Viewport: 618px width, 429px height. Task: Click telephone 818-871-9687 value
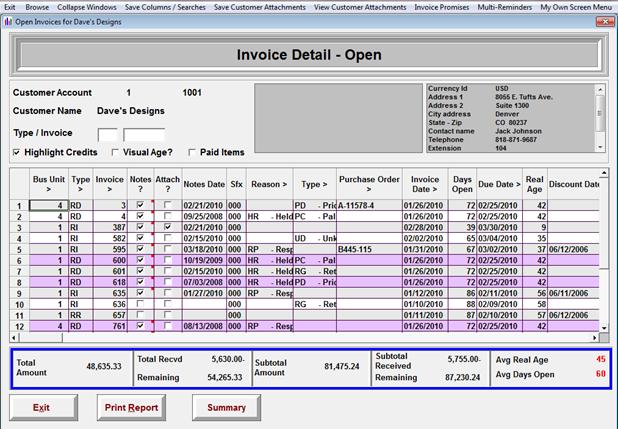(x=516, y=140)
